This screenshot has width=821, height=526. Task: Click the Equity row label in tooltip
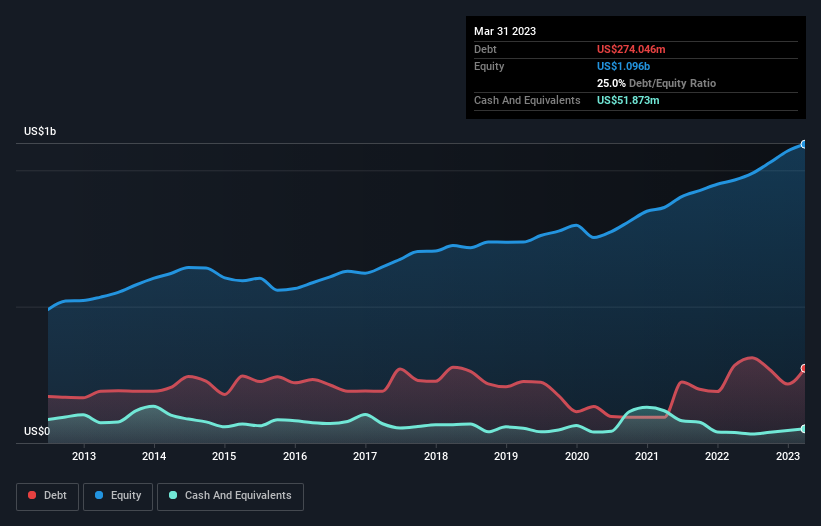click(489, 66)
